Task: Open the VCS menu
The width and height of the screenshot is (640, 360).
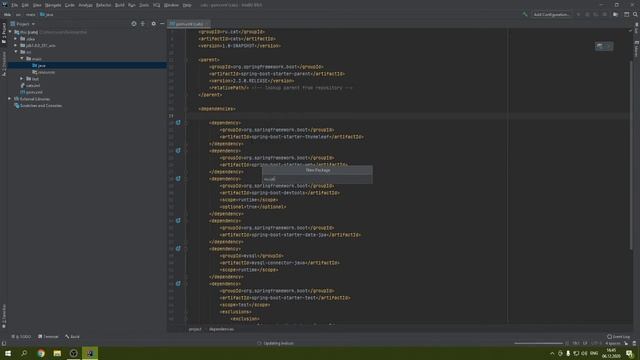Action: pyautogui.click(x=157, y=5)
